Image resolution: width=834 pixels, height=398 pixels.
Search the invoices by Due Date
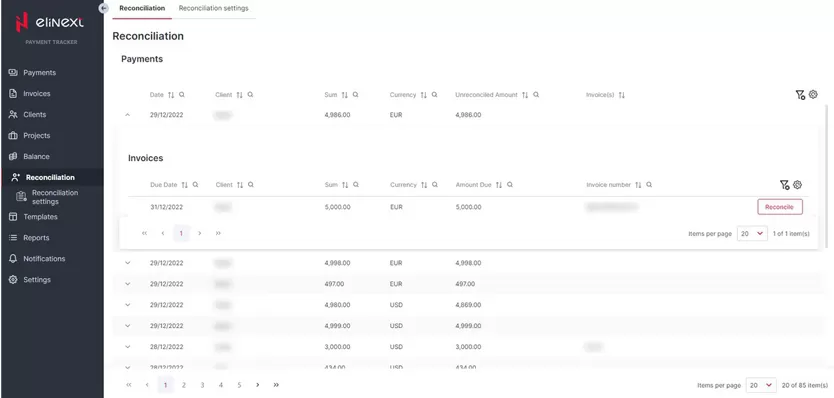195,185
